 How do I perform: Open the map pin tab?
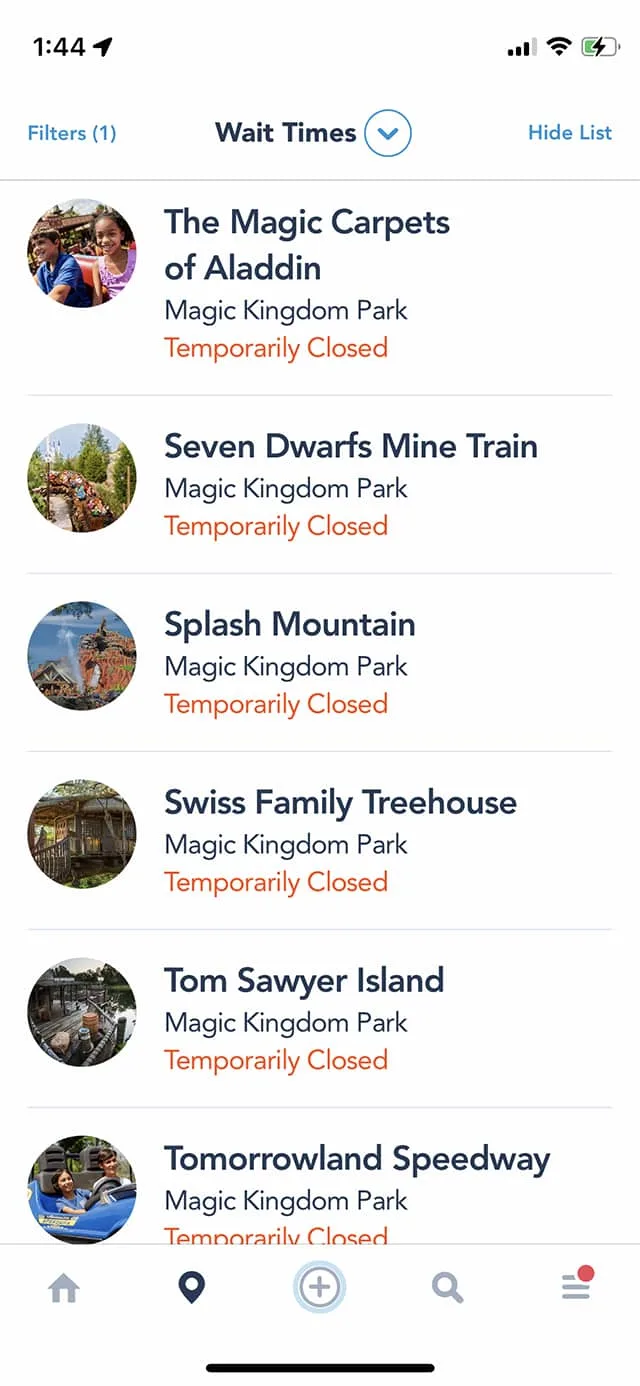point(191,1288)
